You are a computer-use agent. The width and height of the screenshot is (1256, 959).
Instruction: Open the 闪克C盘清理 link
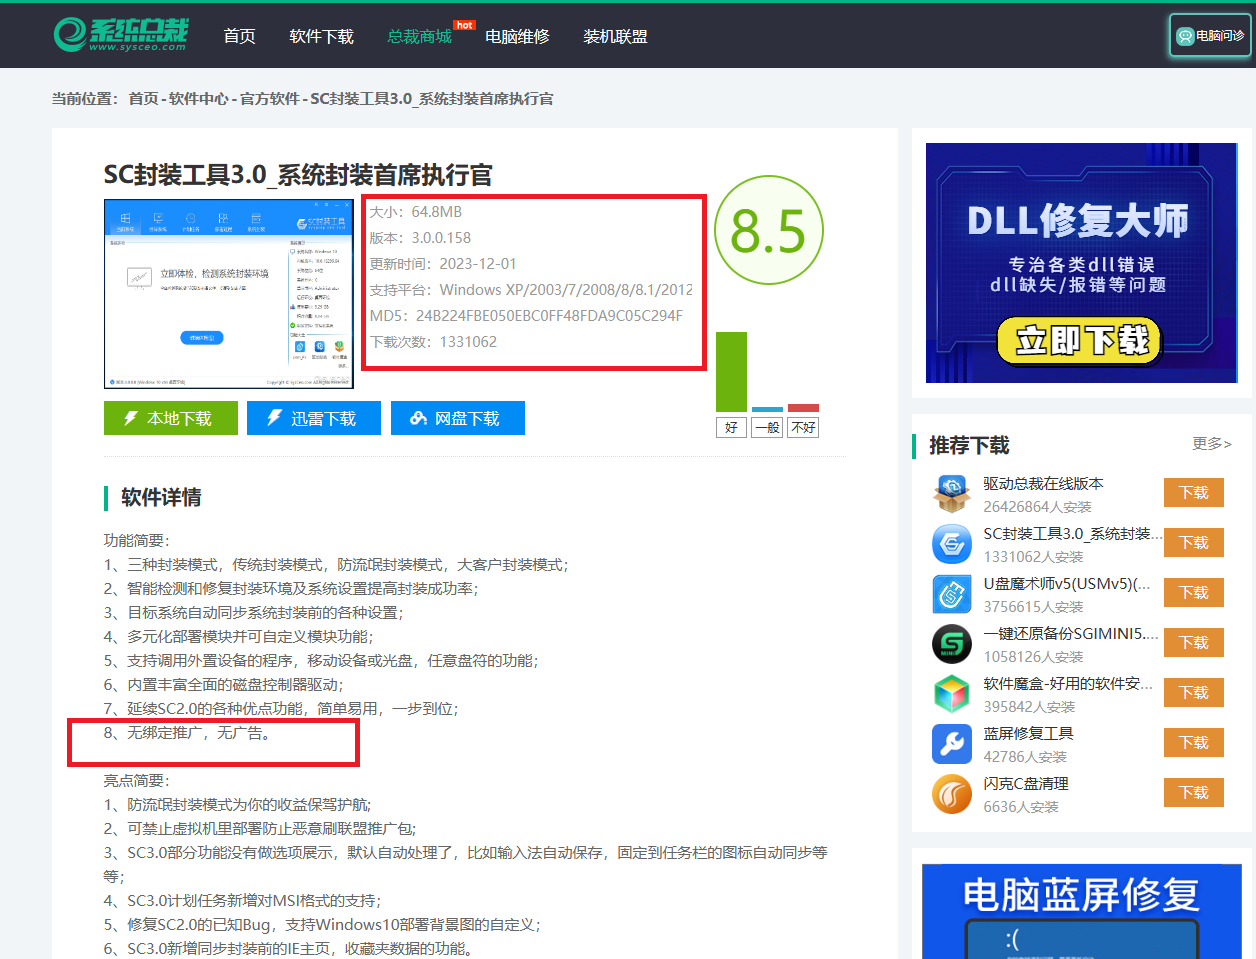(x=1026, y=783)
